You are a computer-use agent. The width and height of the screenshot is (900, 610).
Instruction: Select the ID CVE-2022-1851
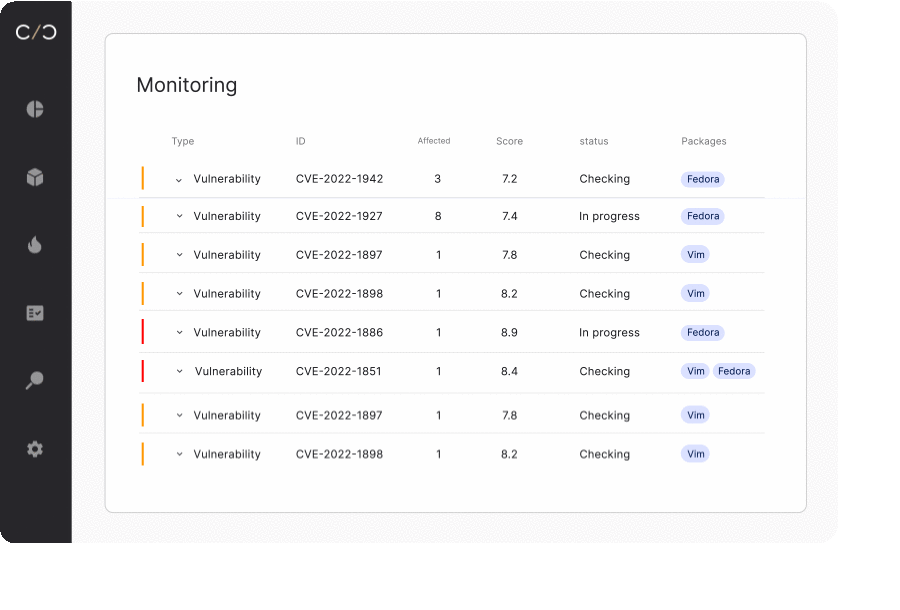coord(339,371)
